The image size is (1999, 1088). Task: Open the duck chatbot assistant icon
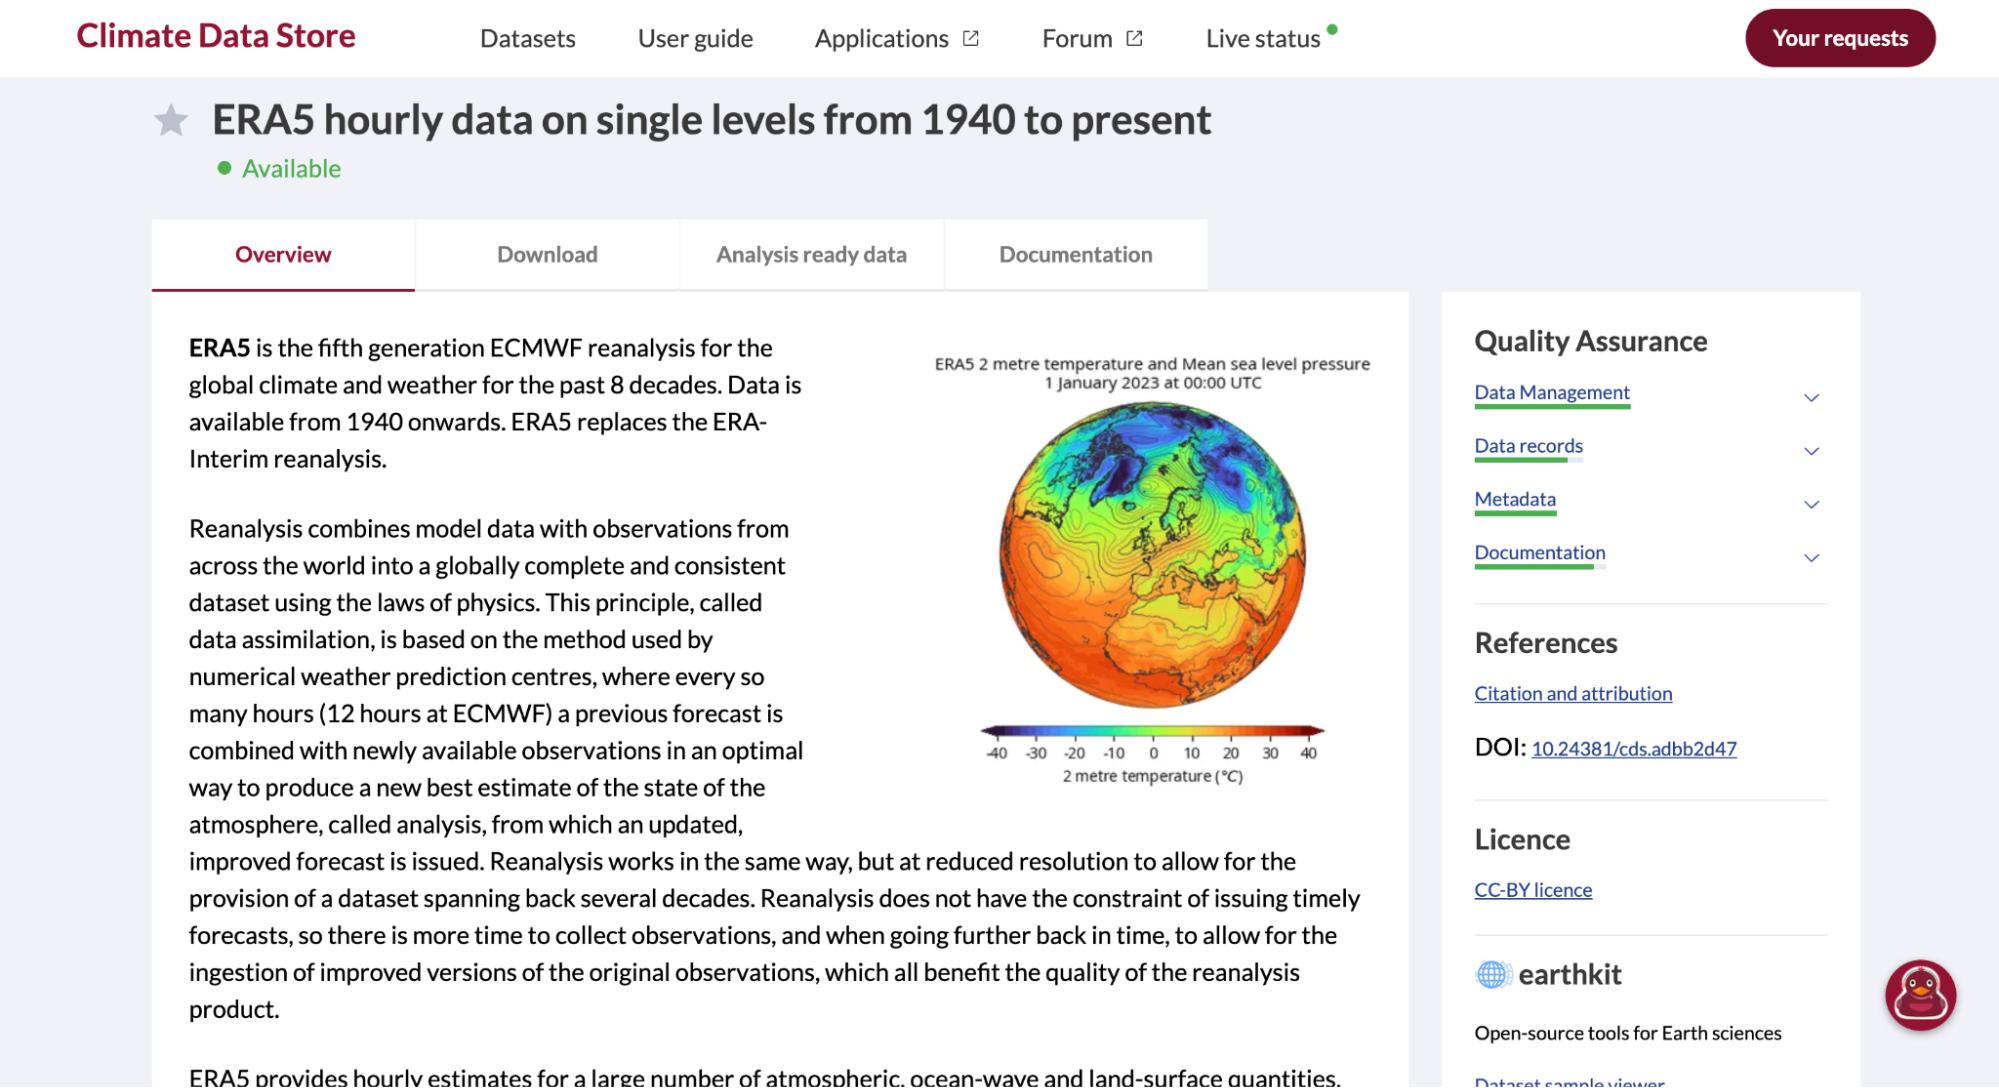[x=1920, y=995]
